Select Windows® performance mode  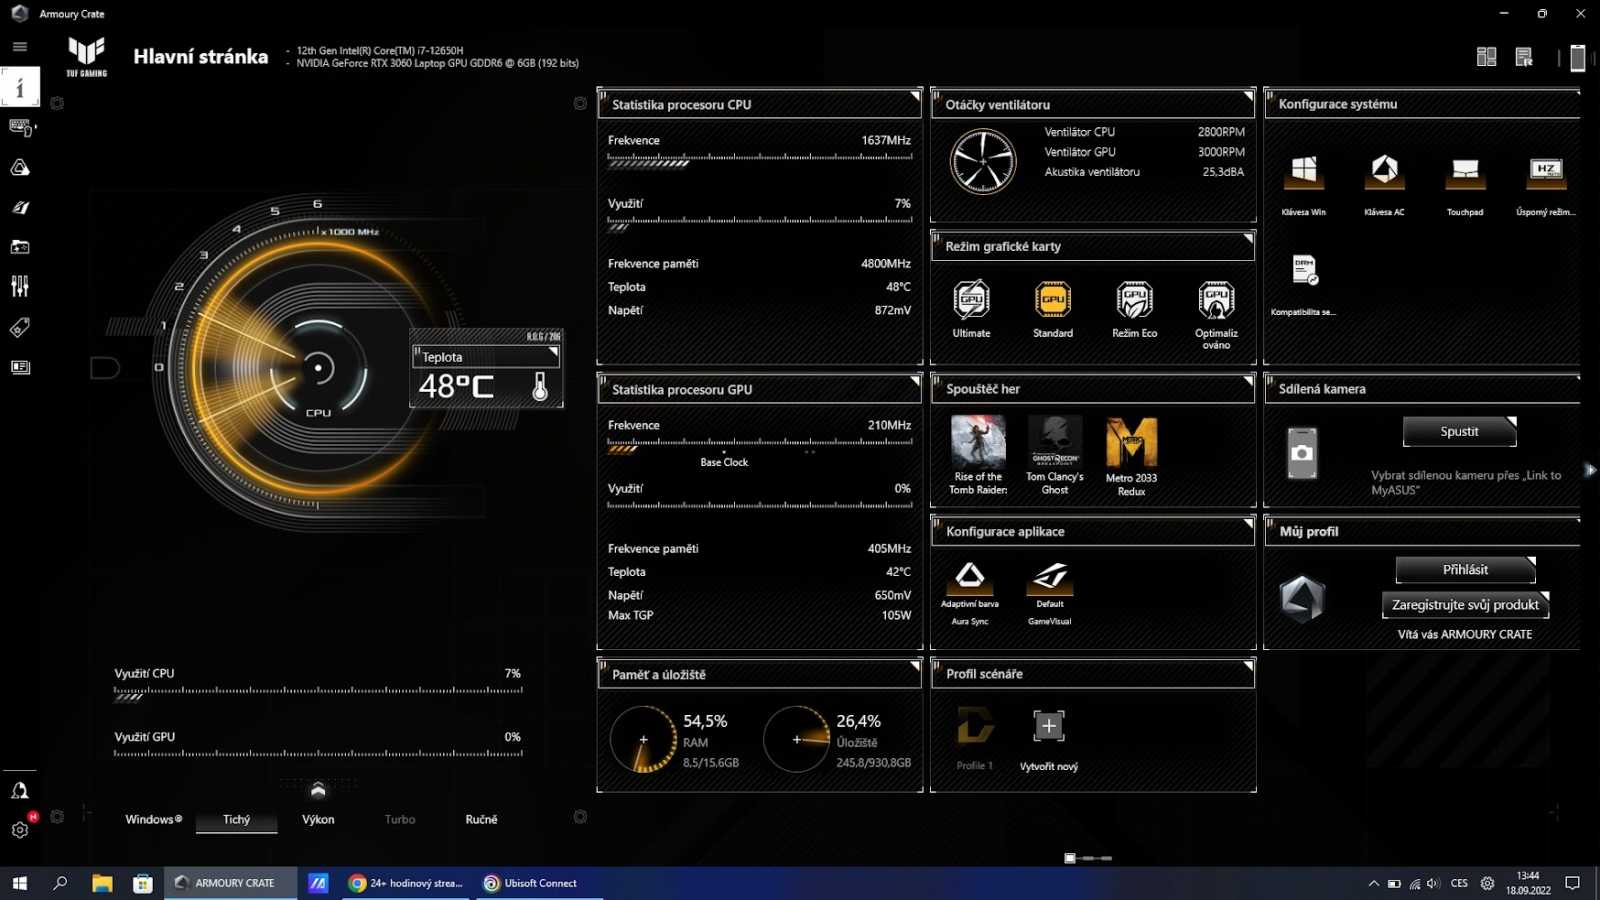click(154, 820)
